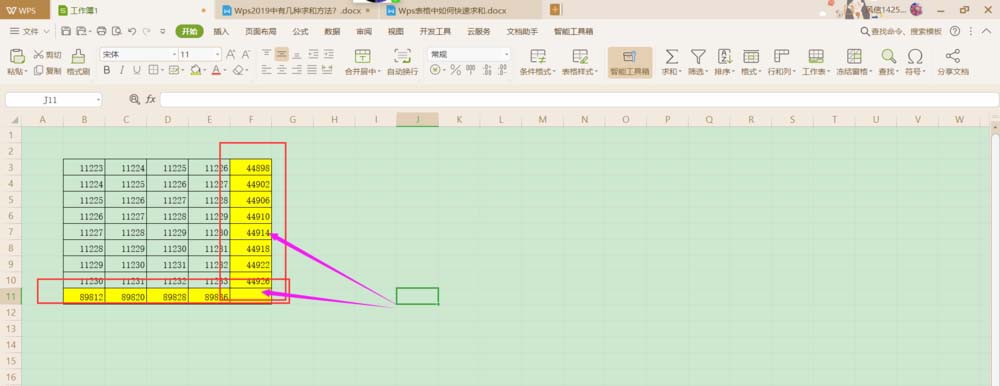Click the Start (开始) tab button
Screen dimensions: 1000x386
[189, 31]
